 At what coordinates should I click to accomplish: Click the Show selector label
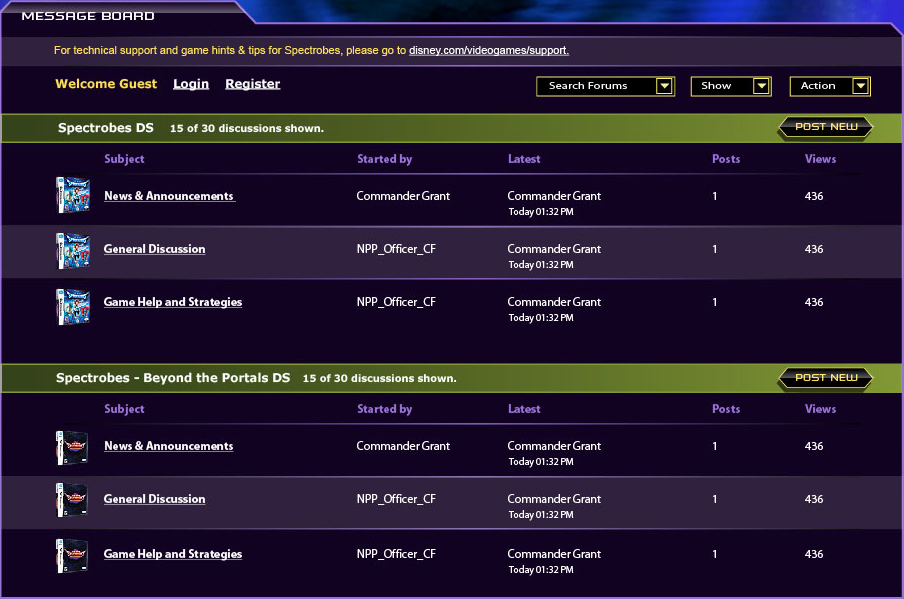[716, 86]
